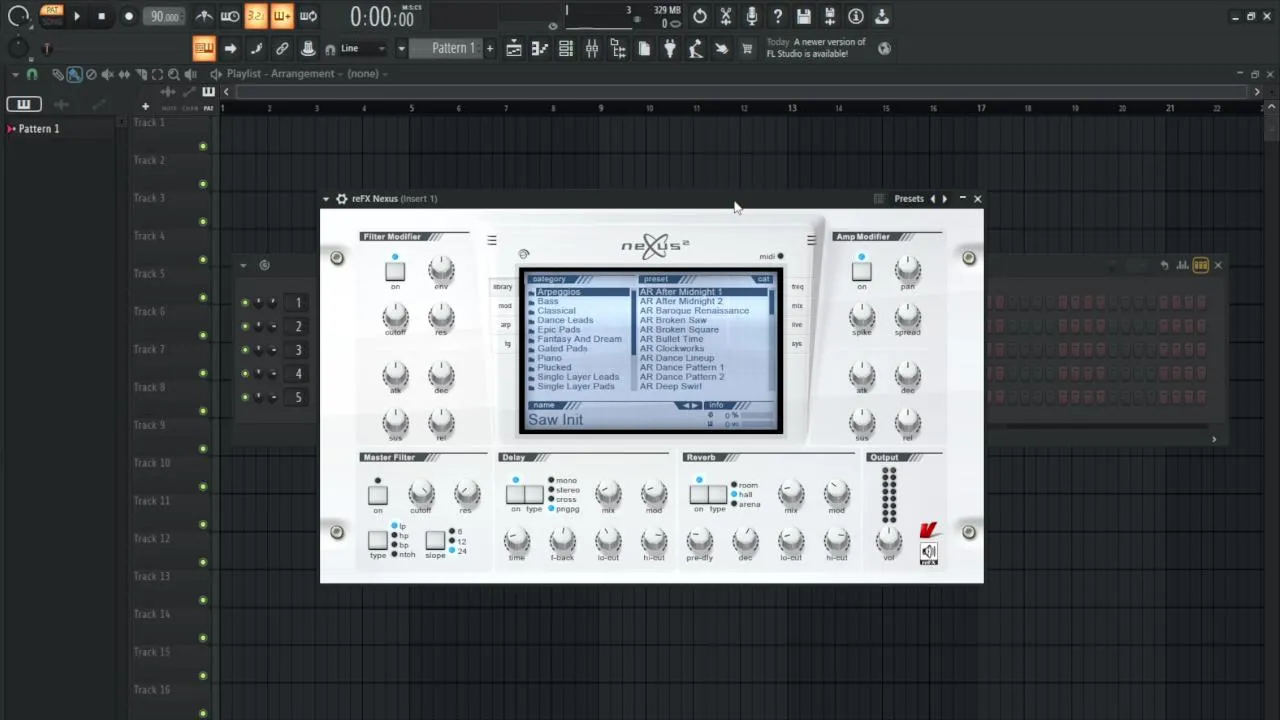Open the mix tab in Nexus
This screenshot has height=720, width=1280.
point(797,306)
